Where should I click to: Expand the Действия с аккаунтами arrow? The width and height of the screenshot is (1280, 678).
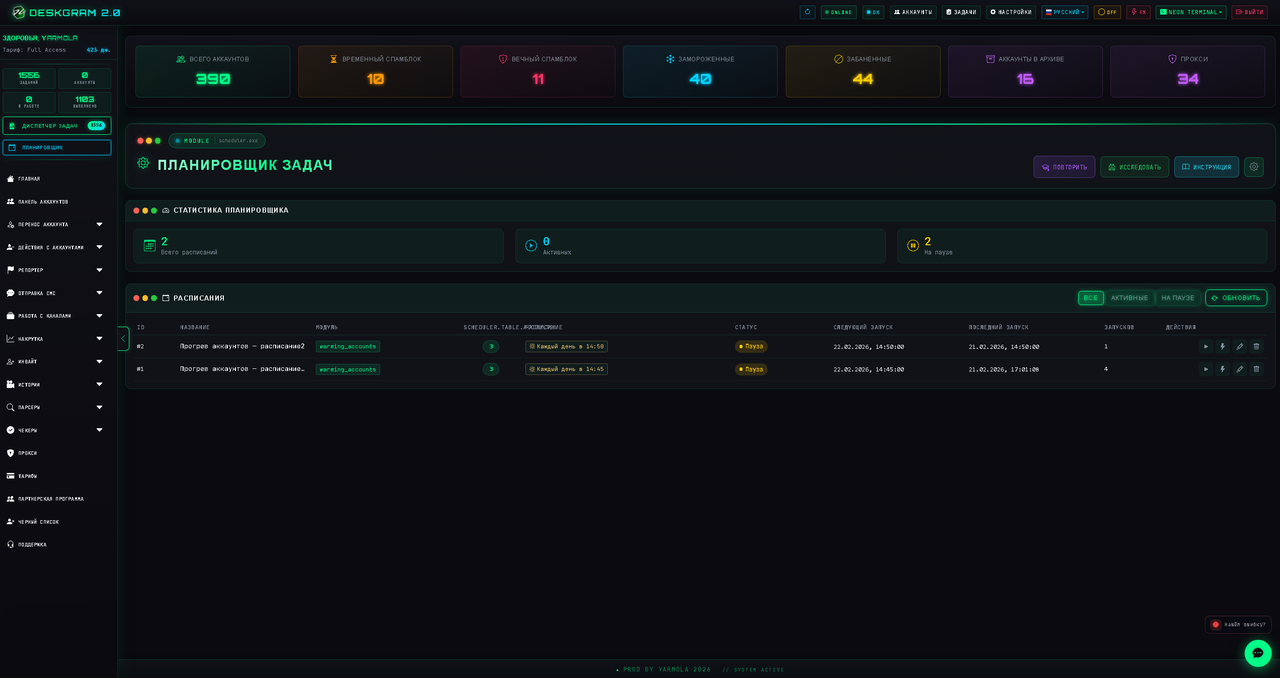click(x=99, y=247)
